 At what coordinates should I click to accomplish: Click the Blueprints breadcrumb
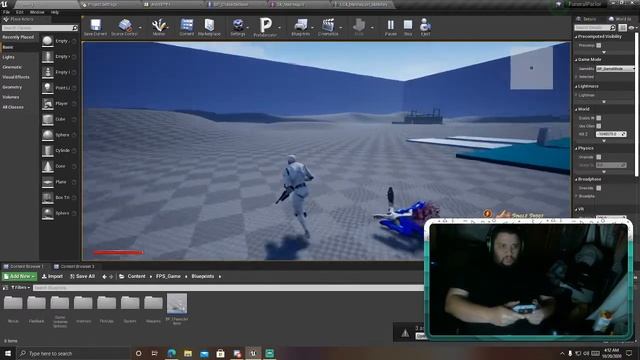(x=203, y=277)
